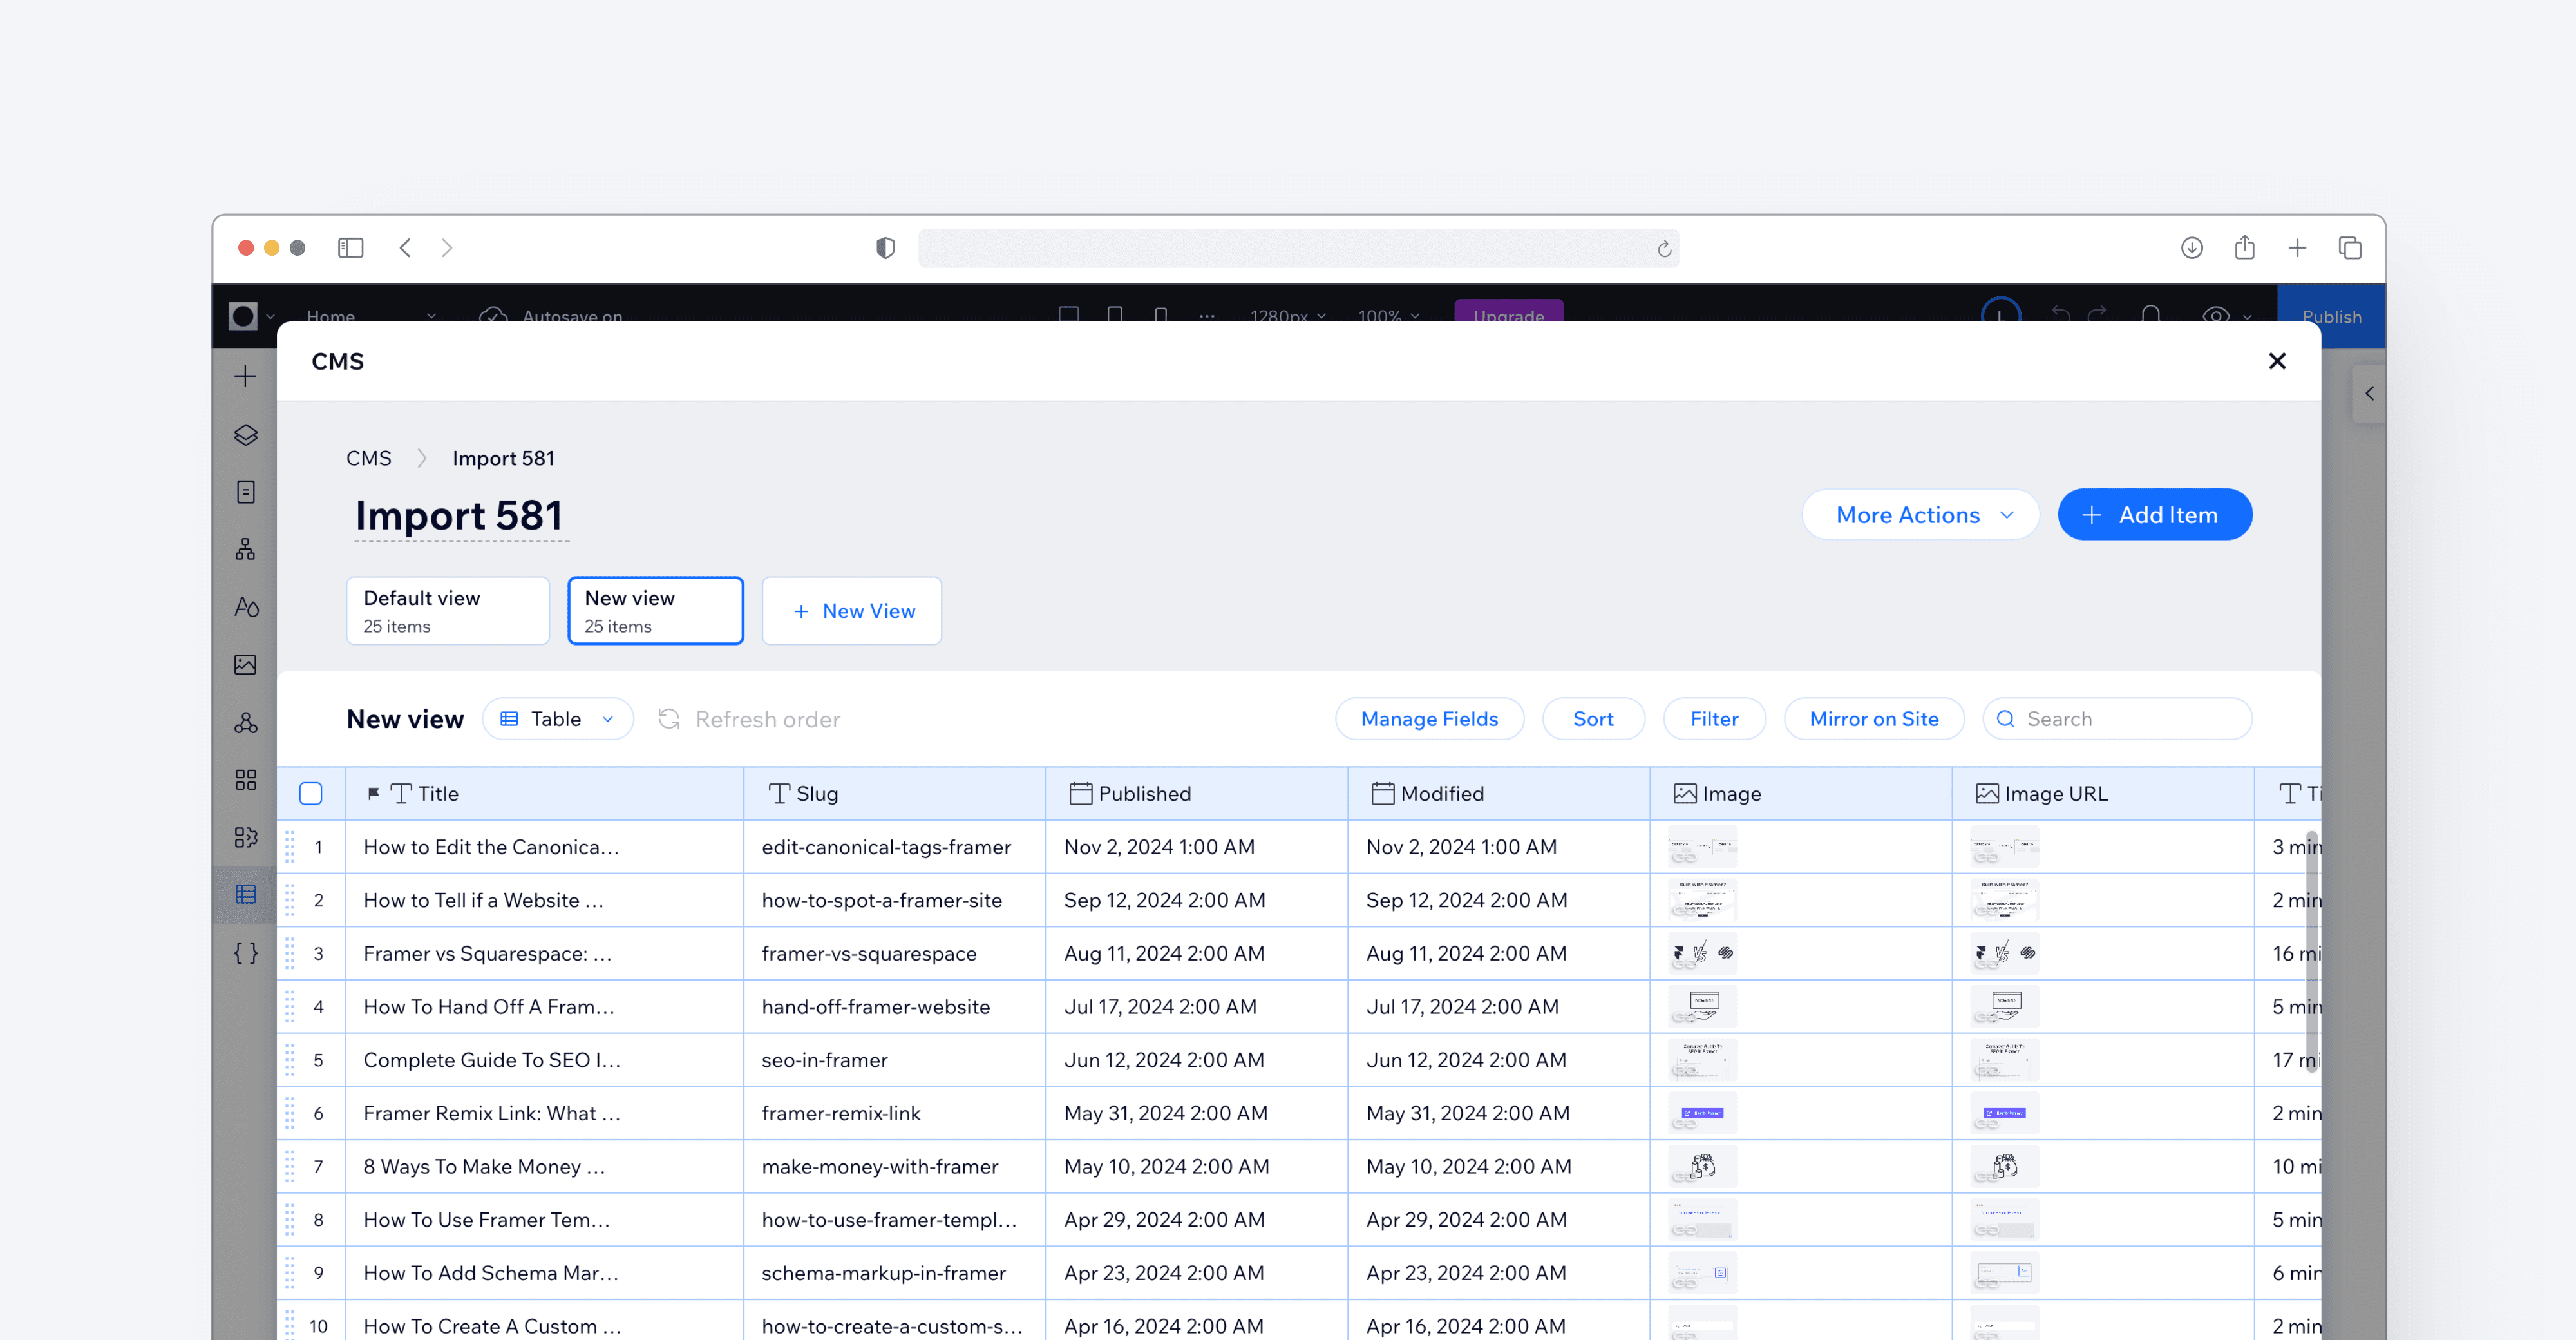The height and width of the screenshot is (1340, 2576).
Task: Click the Published column header
Action: click(1197, 794)
